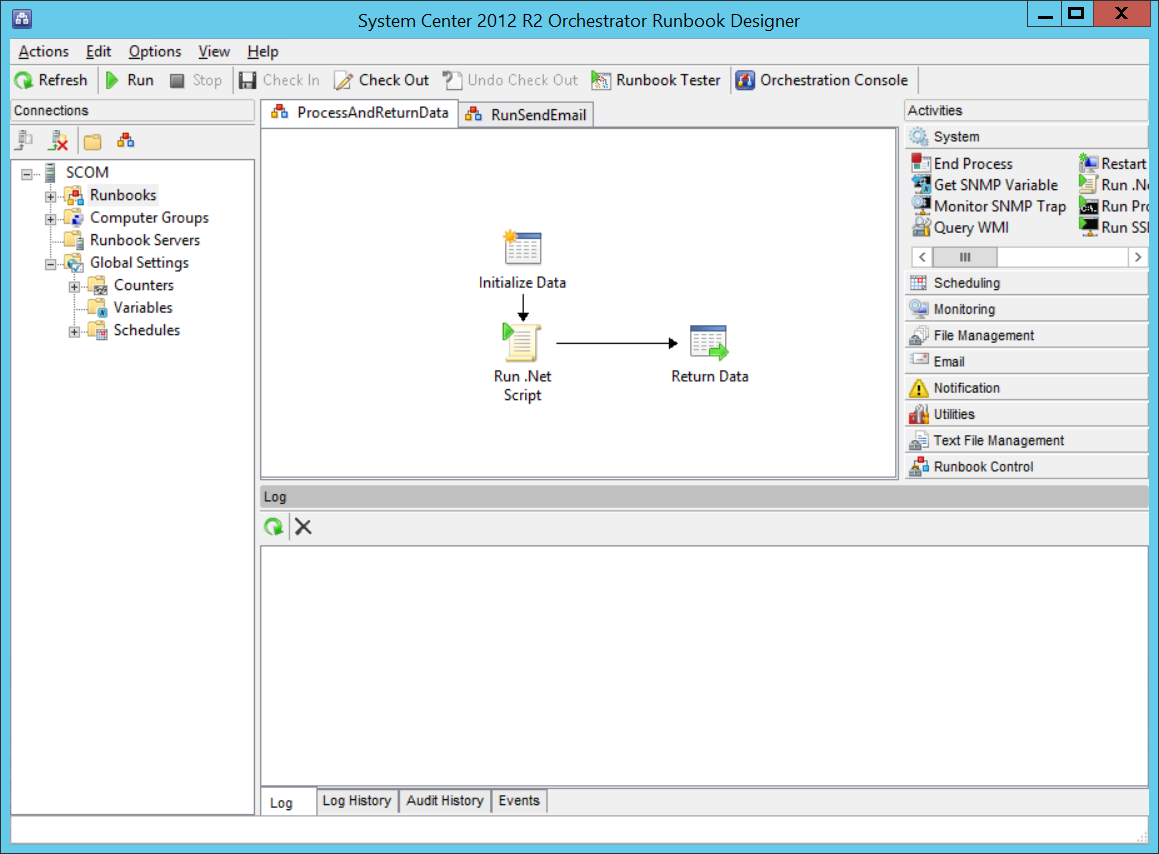
Task: Expand the Email activities category
Action: click(x=1026, y=362)
